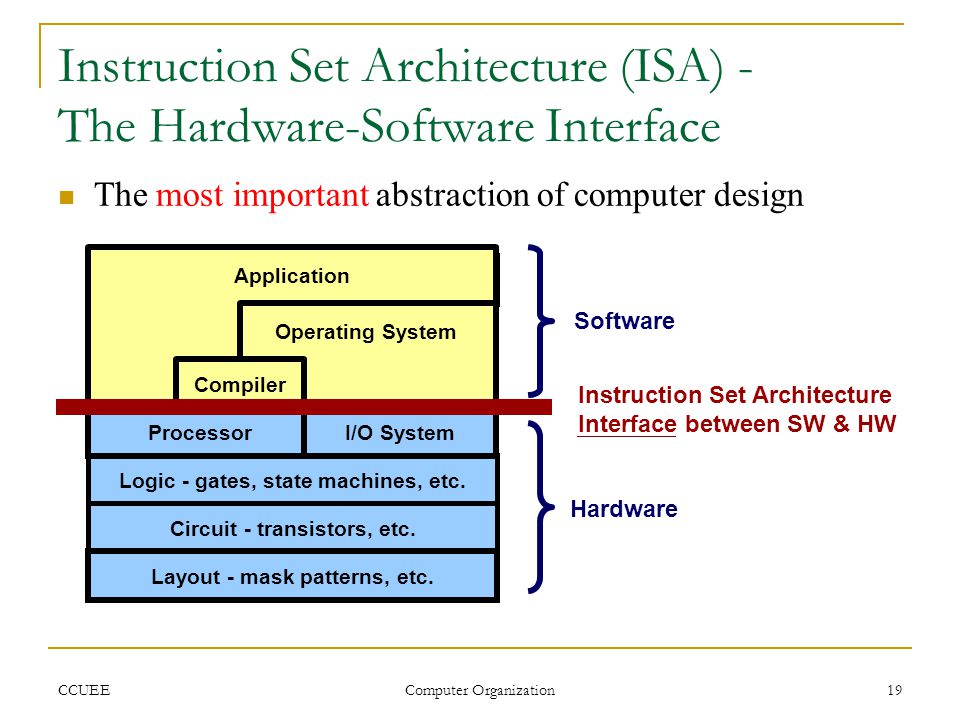This screenshot has width=960, height=720.
Task: Click the slide number "19"
Action: pos(894,690)
